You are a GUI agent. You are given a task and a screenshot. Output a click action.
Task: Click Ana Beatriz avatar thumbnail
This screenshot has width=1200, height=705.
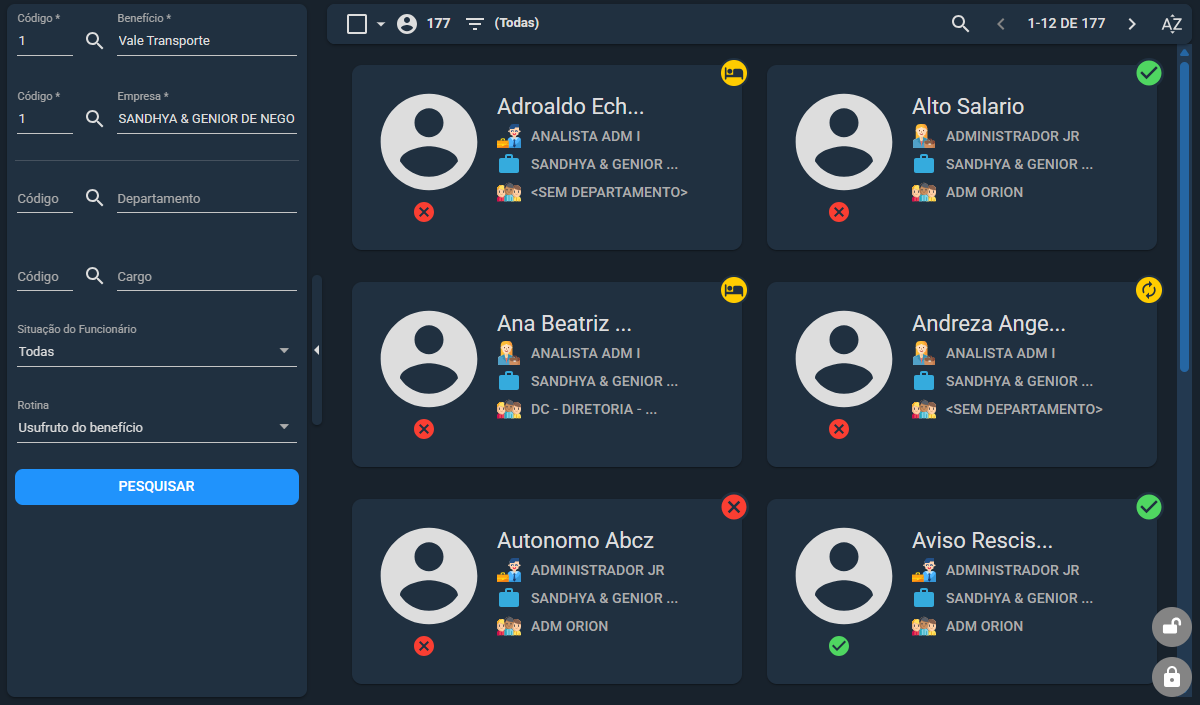(x=429, y=359)
